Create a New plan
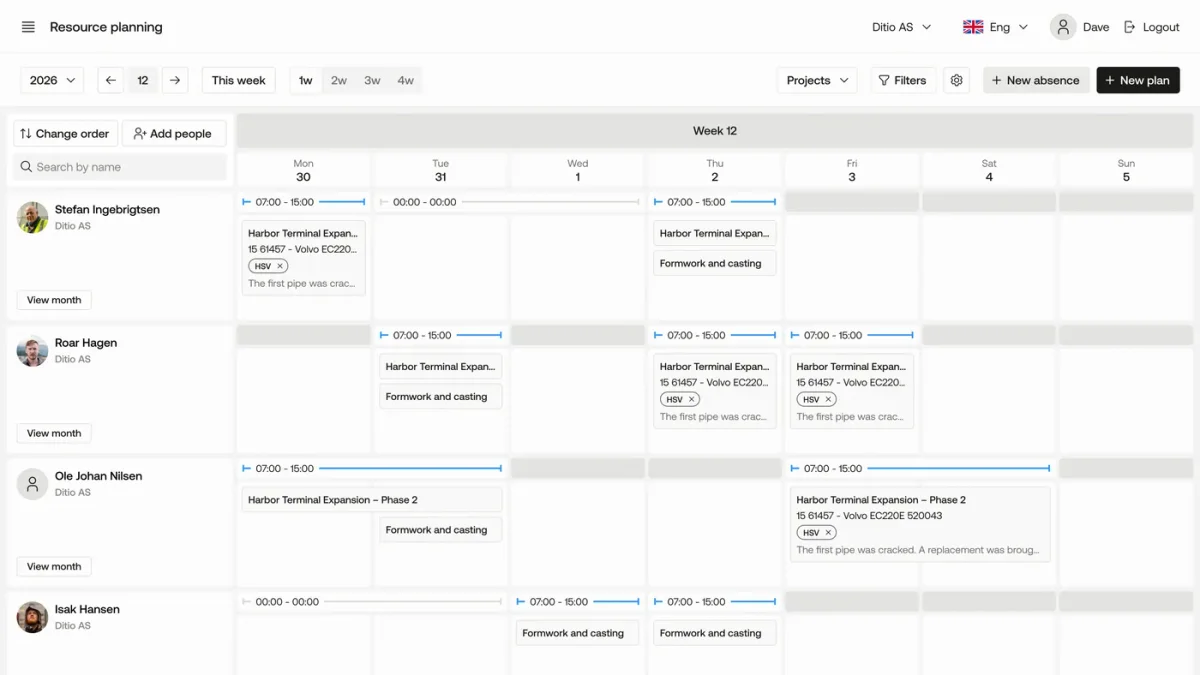The image size is (1200, 675). pyautogui.click(x=1138, y=81)
